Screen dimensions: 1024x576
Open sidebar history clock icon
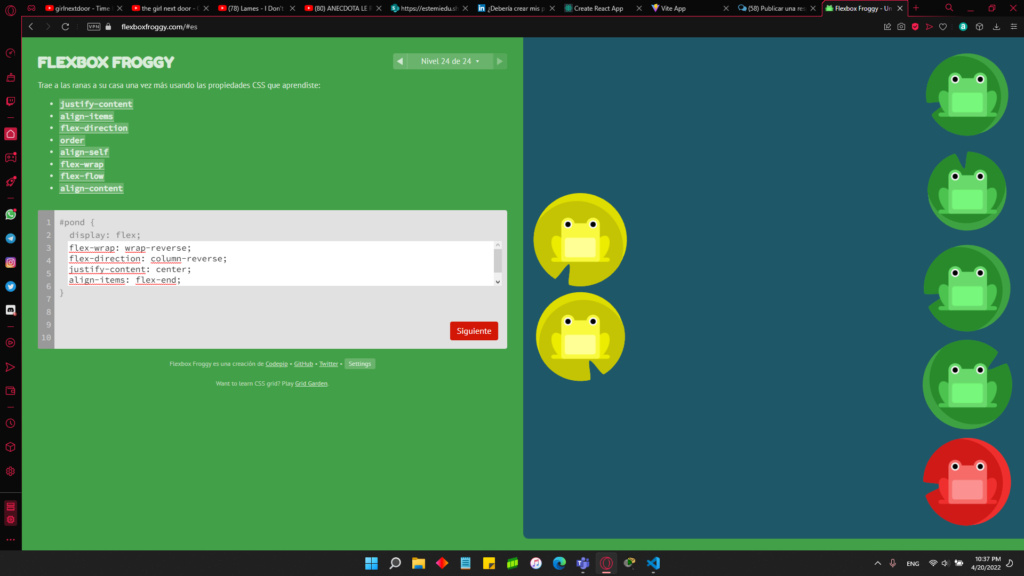(x=10, y=423)
